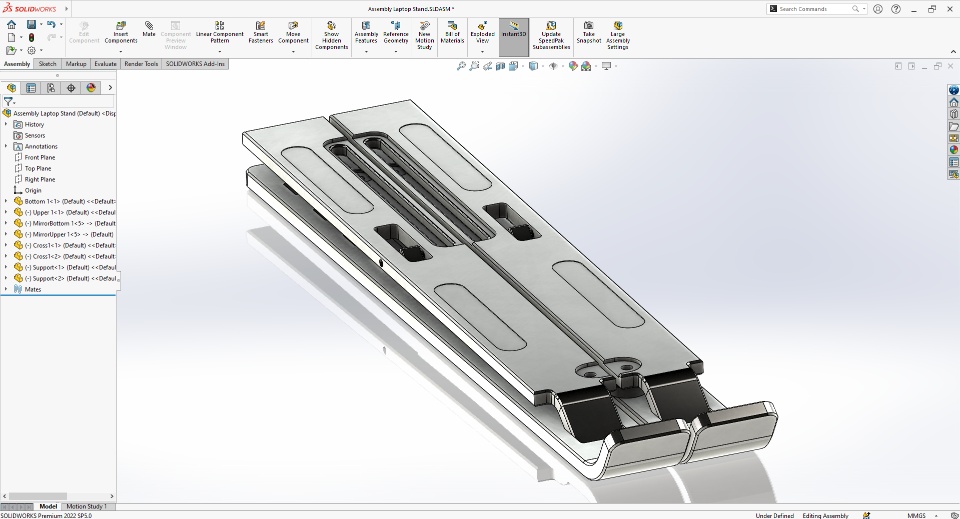Open a file with the Open icon
Viewport: 960px width, 519px height.
click(10, 50)
